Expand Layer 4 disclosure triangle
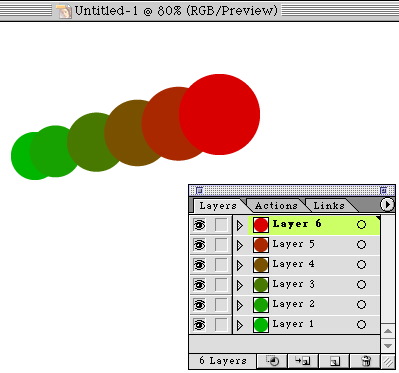The width and height of the screenshot is (399, 373). (240, 265)
